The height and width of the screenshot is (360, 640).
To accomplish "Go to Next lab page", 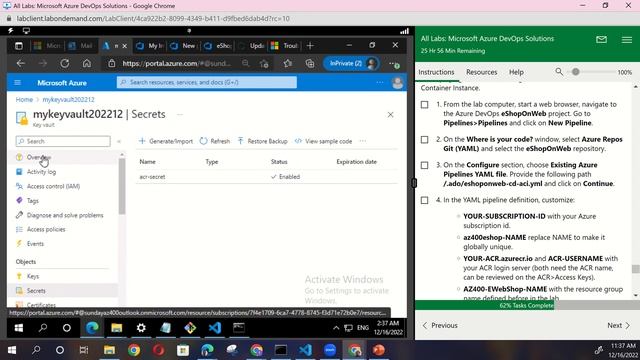I will coord(619,325).
